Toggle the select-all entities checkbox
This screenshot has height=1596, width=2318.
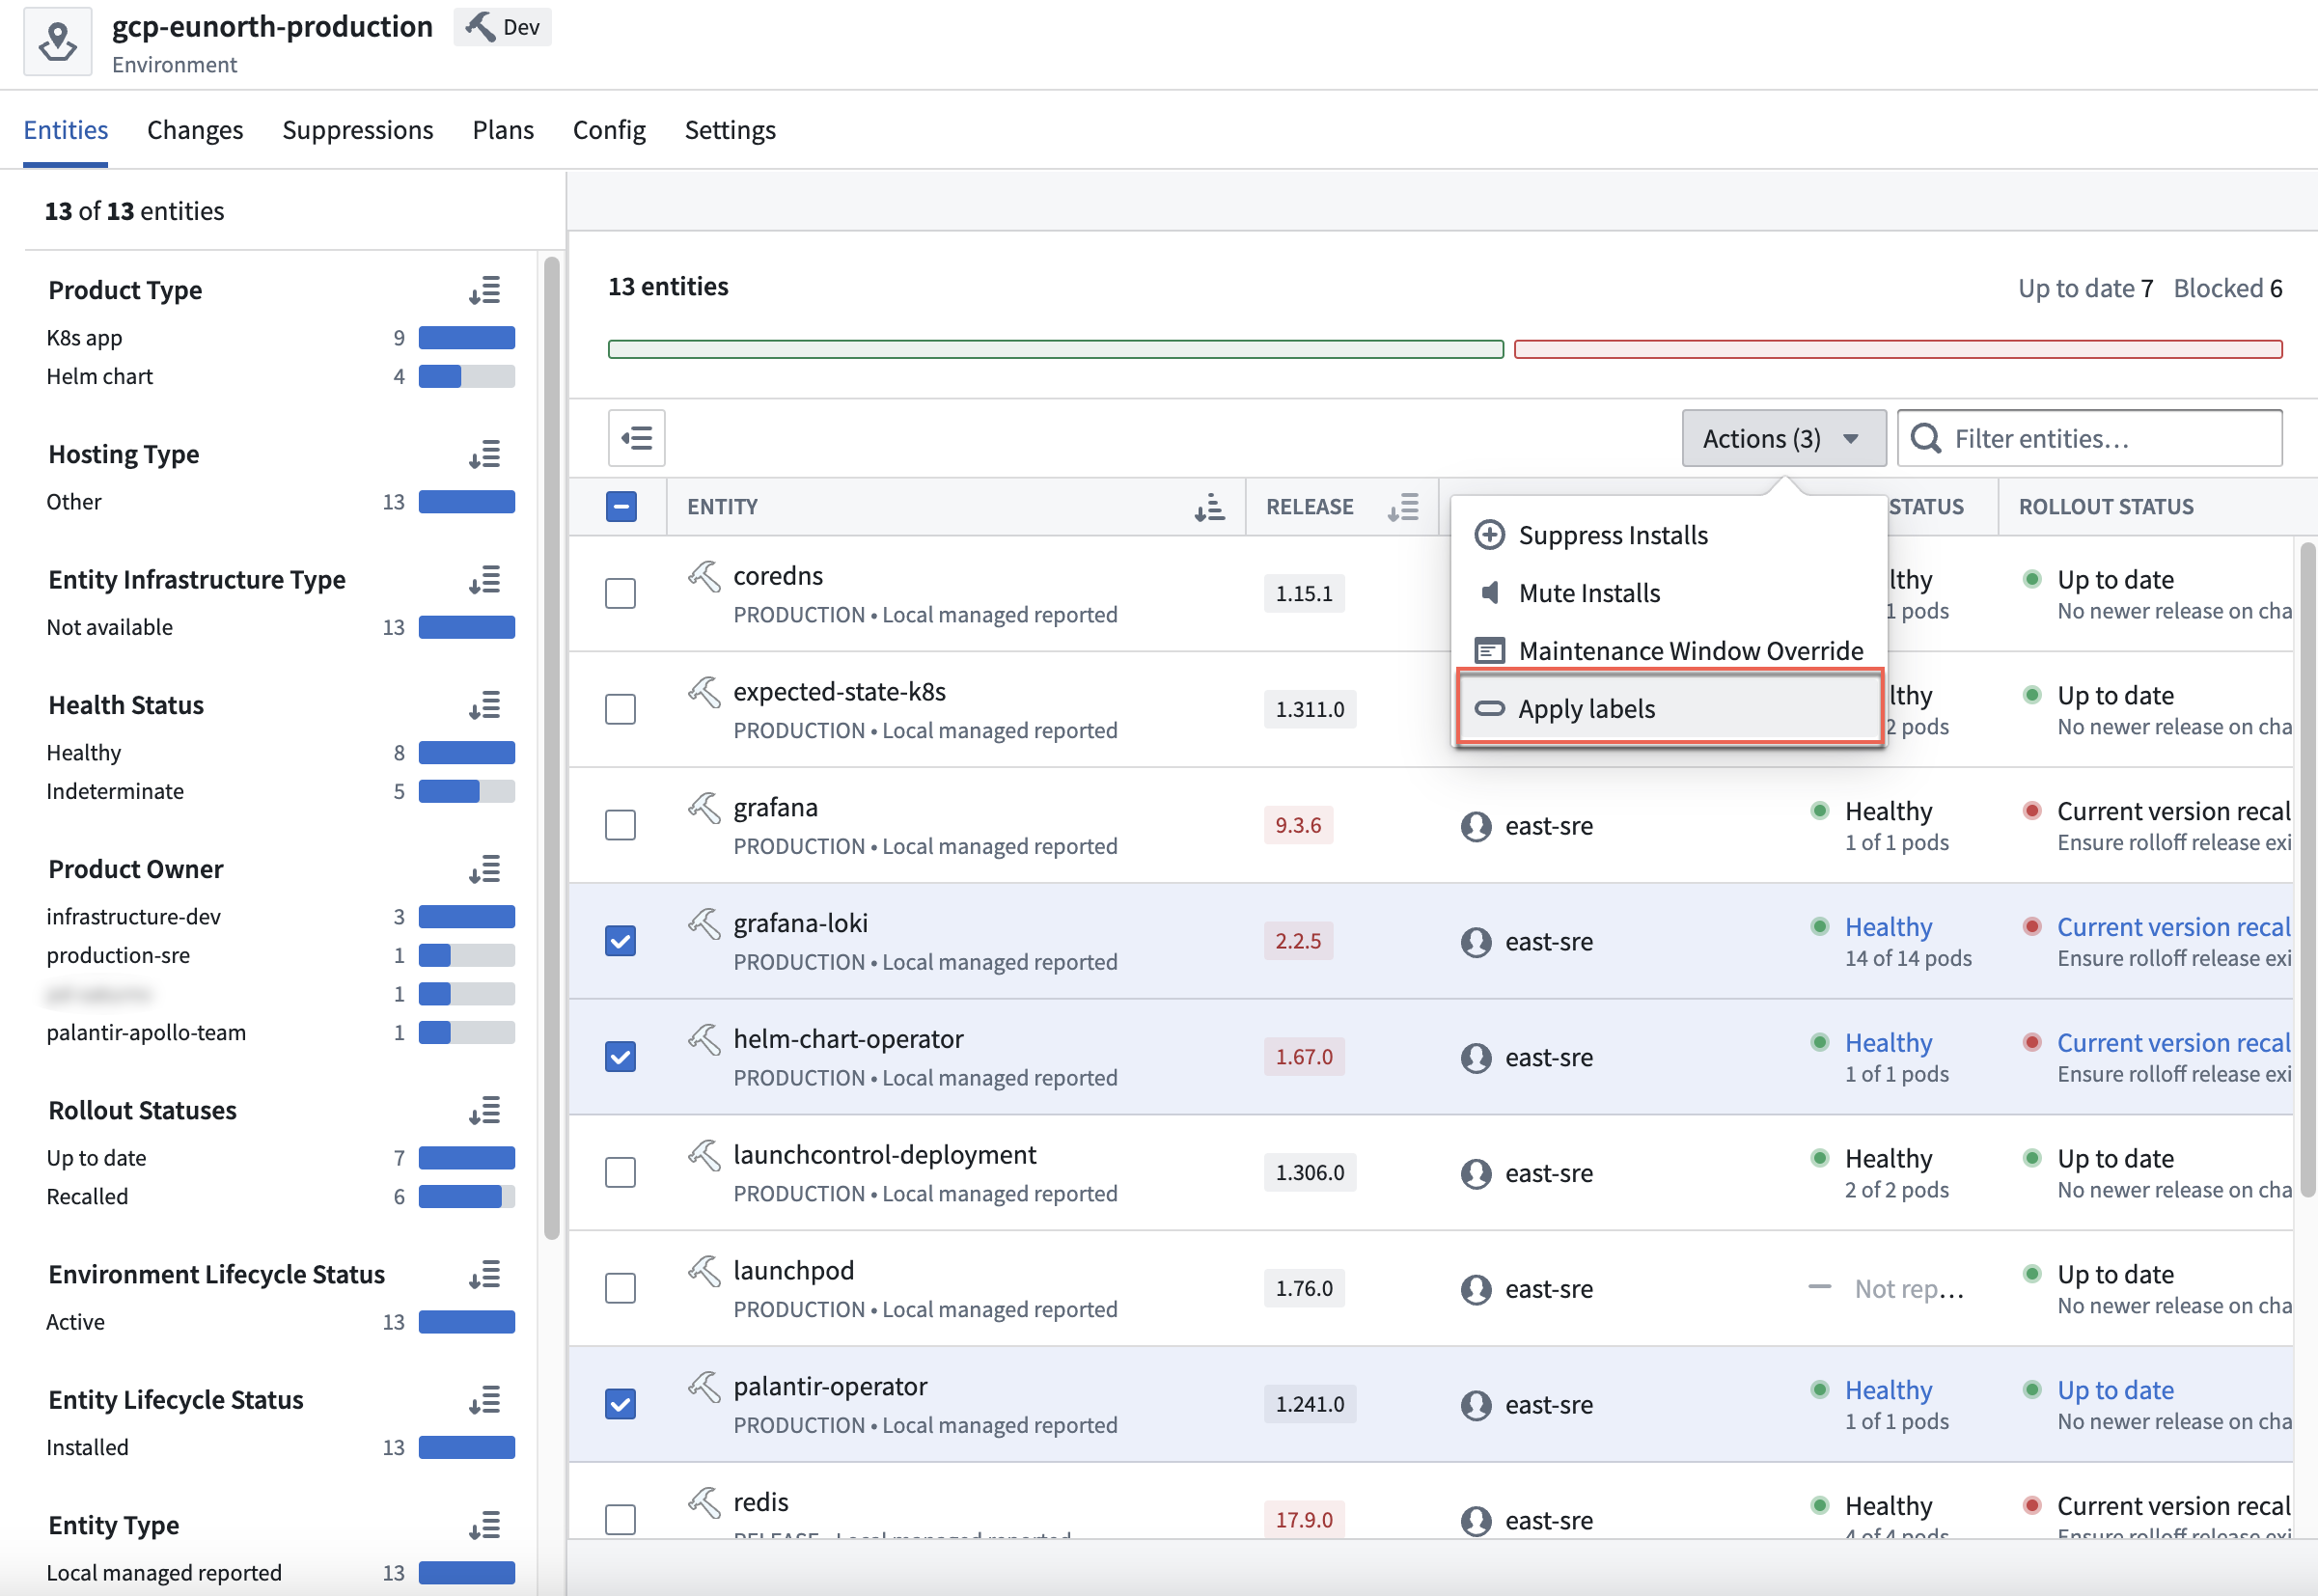(x=621, y=507)
